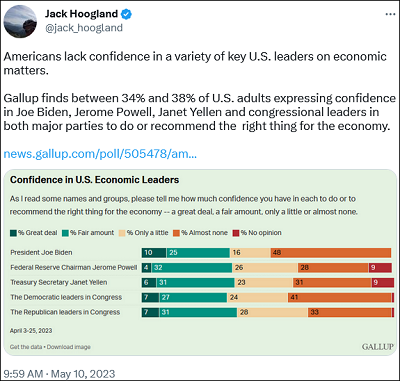
Task: Open the @jack_hoogland handle link
Action: coord(84,28)
